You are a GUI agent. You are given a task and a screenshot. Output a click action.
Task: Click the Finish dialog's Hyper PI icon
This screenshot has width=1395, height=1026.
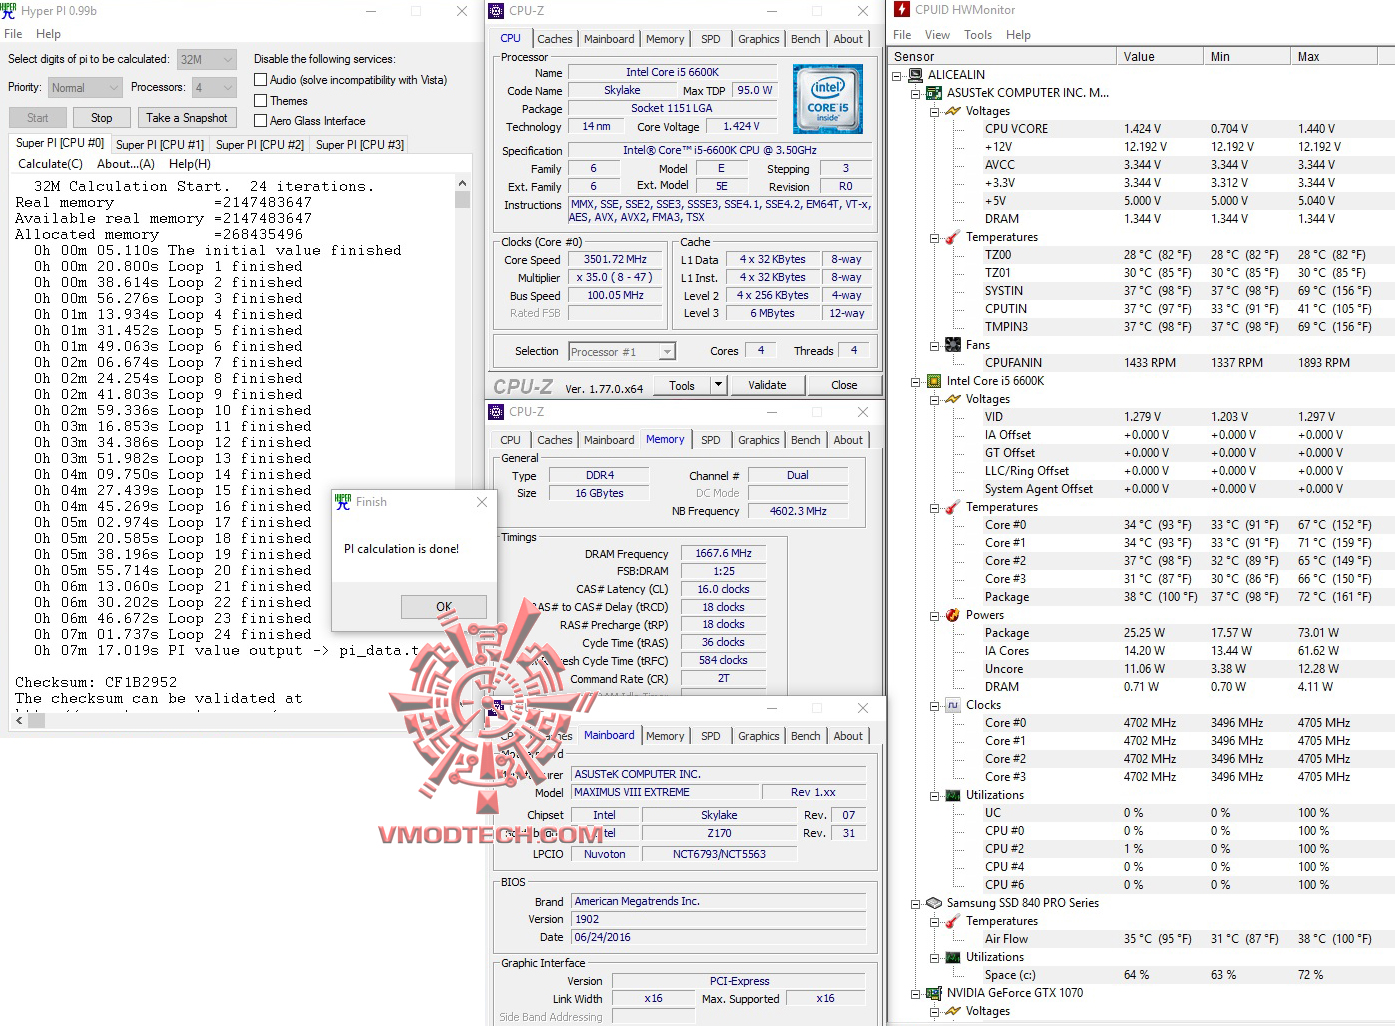(x=344, y=501)
